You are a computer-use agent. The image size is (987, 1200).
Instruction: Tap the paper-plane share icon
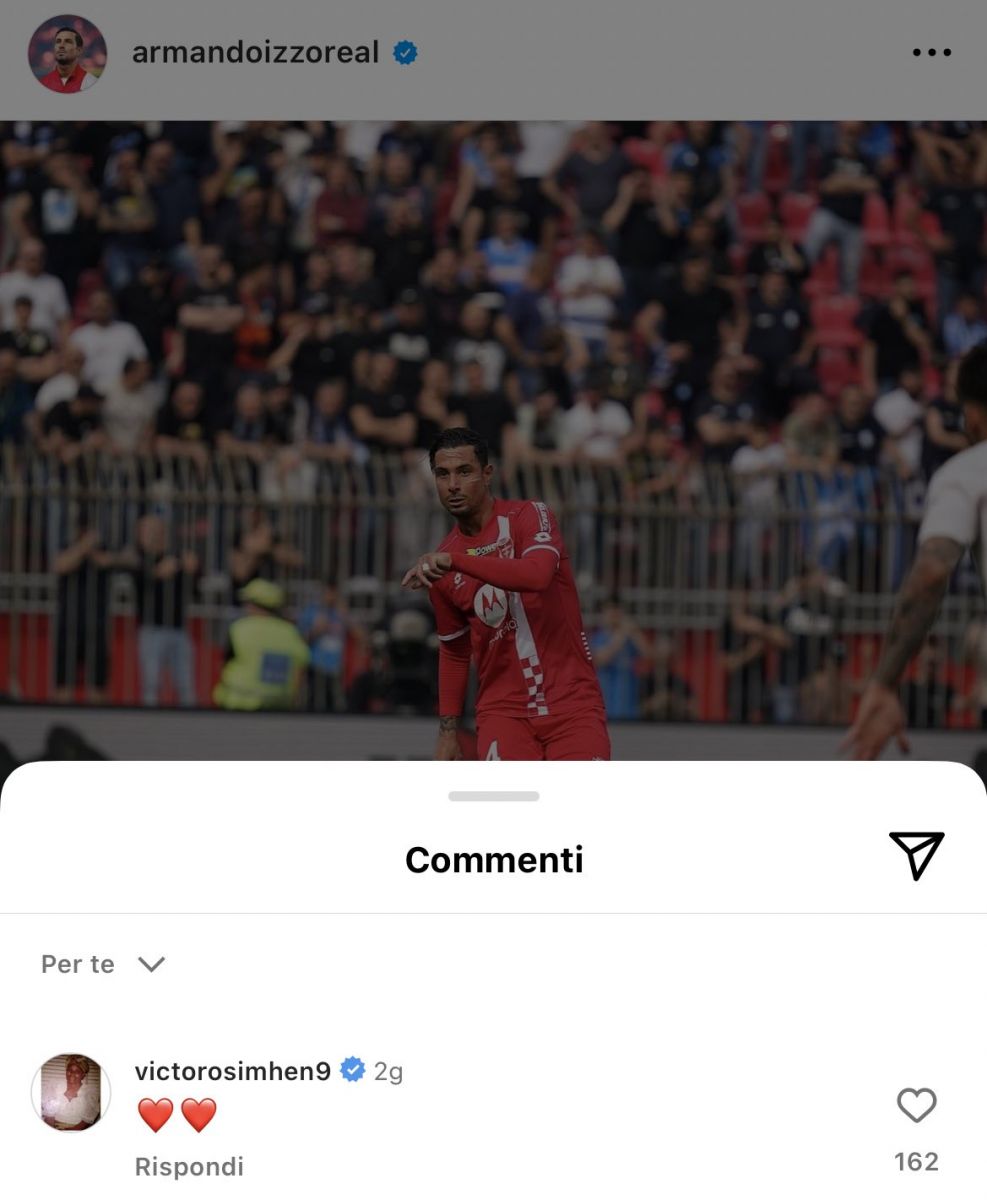click(916, 856)
